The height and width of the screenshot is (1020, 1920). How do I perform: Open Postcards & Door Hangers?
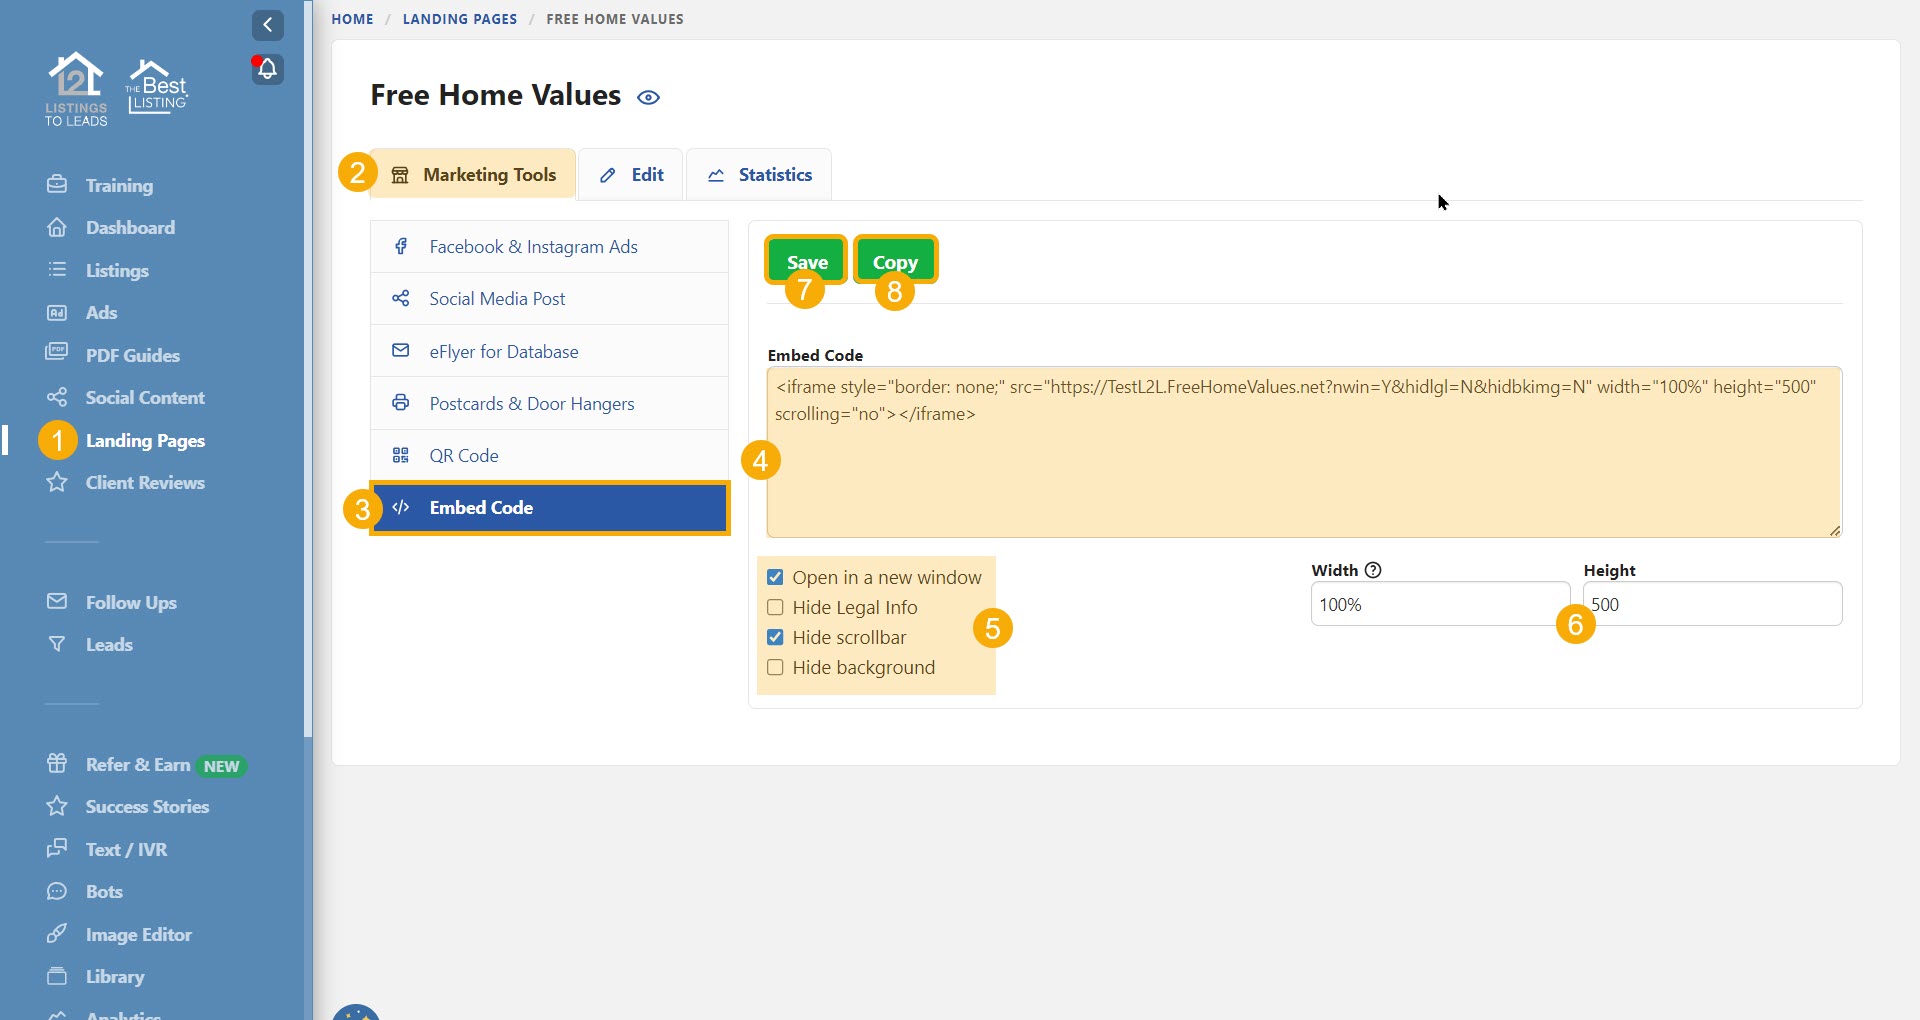tap(531, 404)
